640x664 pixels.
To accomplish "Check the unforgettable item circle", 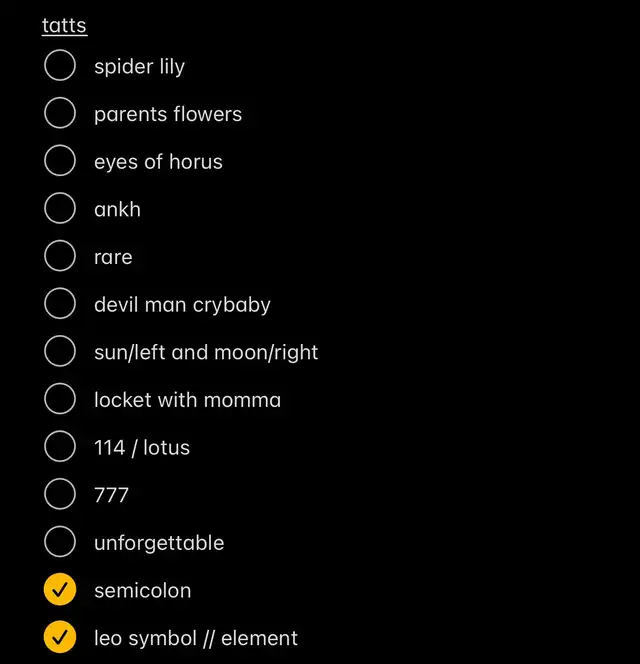I will [x=60, y=542].
